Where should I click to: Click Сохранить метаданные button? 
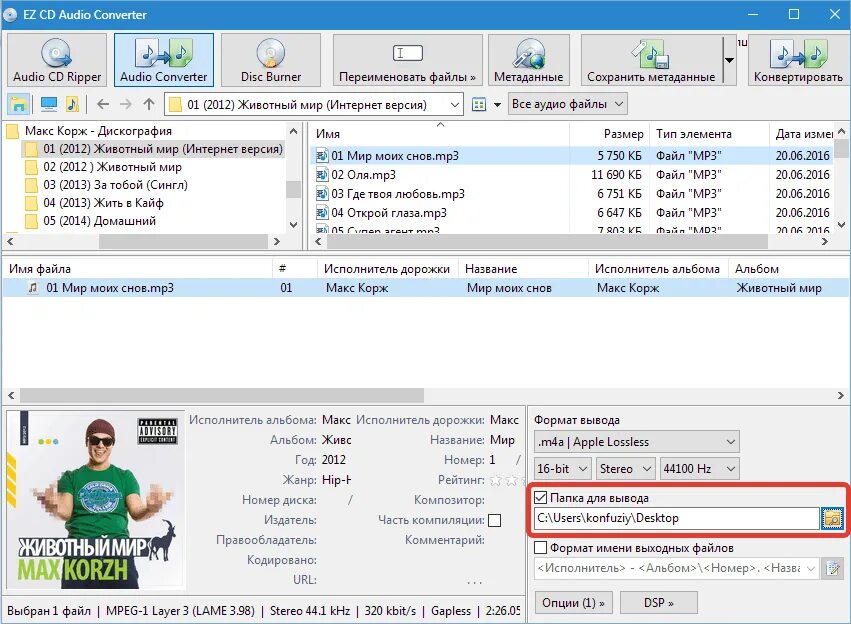[651, 60]
